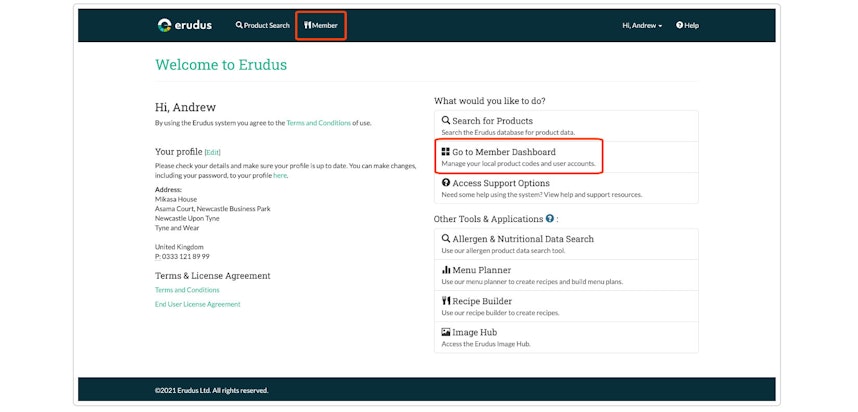858x412 pixels.
Task: Click the Member fork-and-knife icon
Action: (x=308, y=25)
